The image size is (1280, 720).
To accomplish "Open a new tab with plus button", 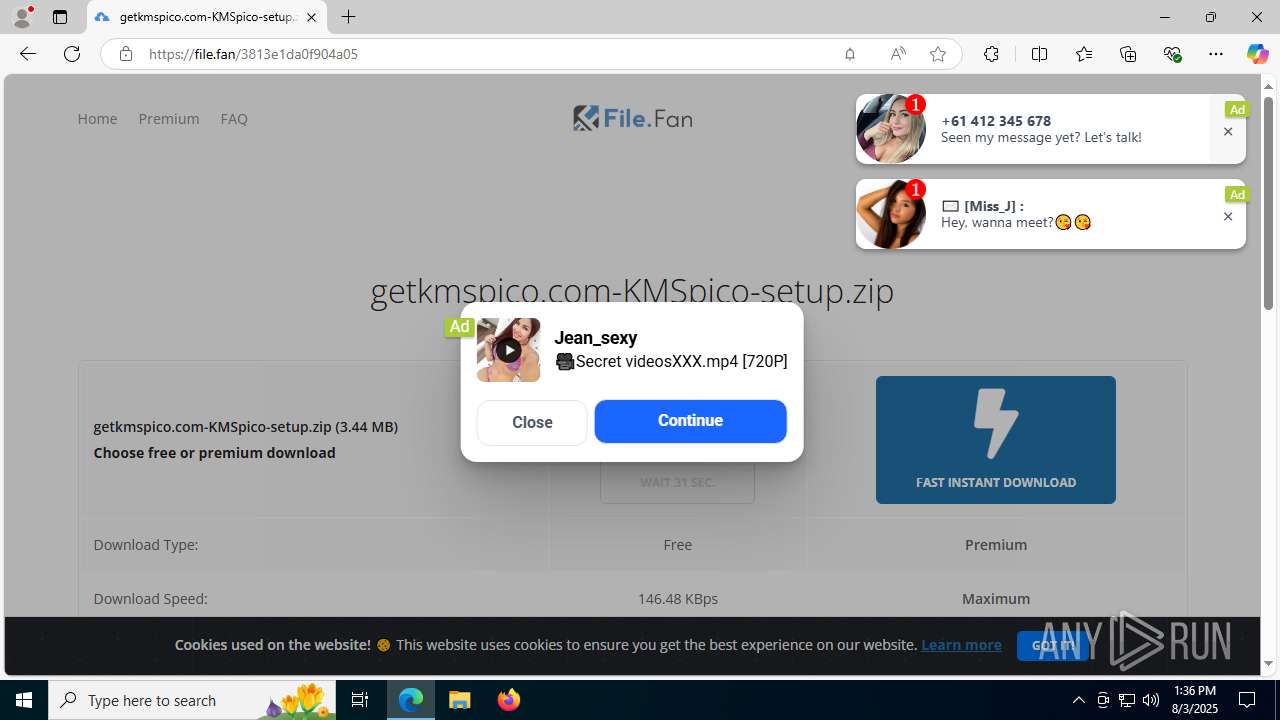I will click(348, 17).
